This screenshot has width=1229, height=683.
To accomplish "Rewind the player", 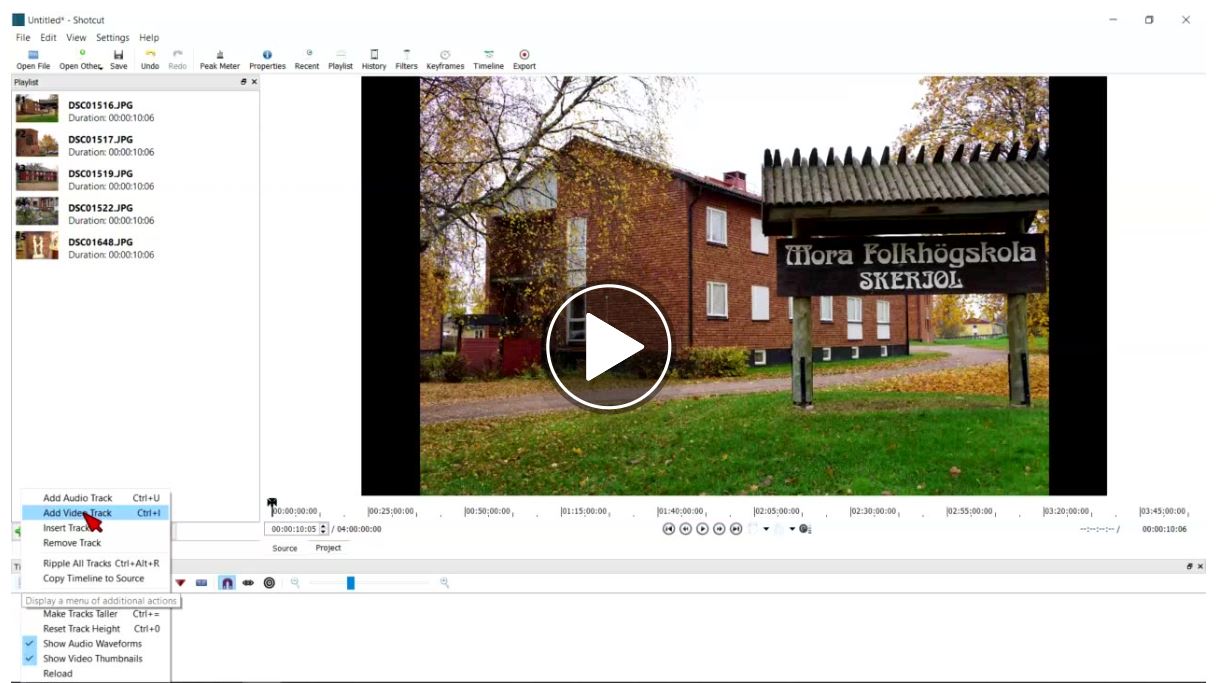I will pyautogui.click(x=685, y=529).
